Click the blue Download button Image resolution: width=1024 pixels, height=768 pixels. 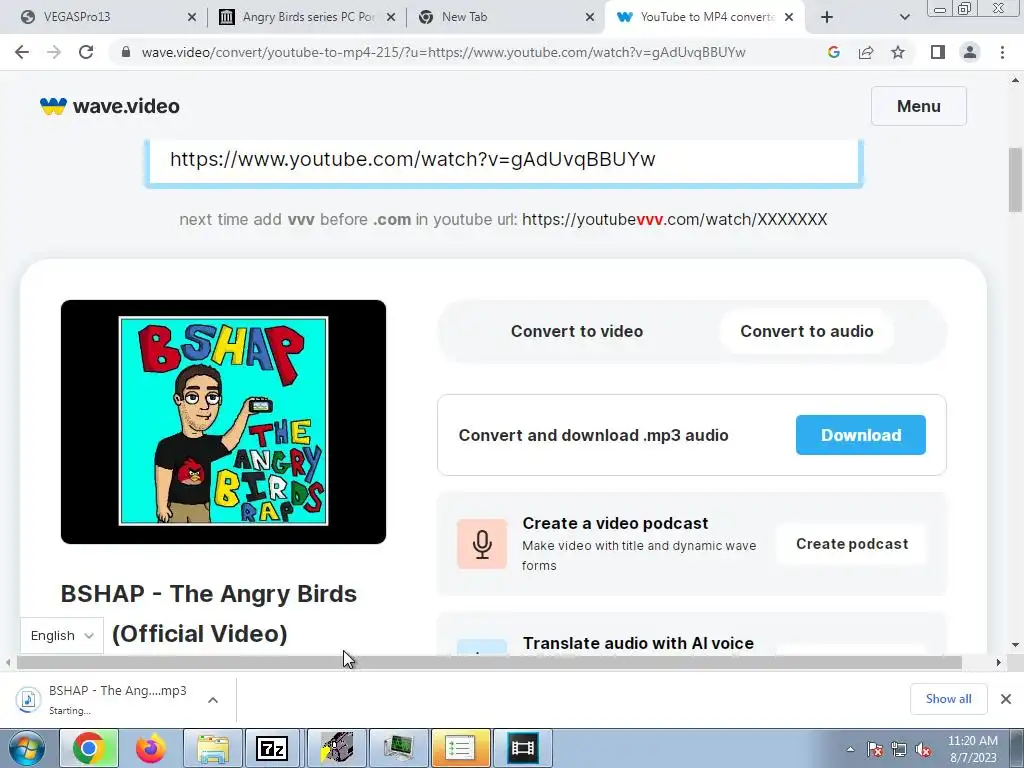pos(861,435)
